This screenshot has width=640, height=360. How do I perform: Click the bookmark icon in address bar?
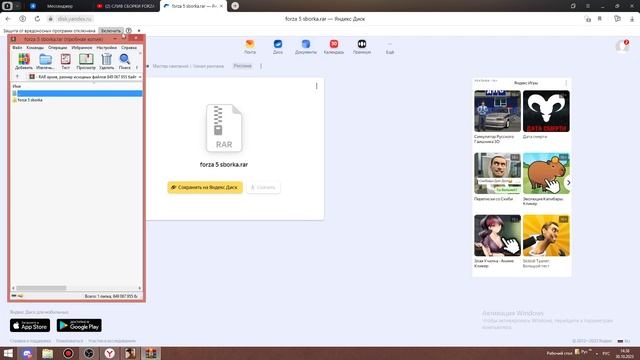point(600,19)
